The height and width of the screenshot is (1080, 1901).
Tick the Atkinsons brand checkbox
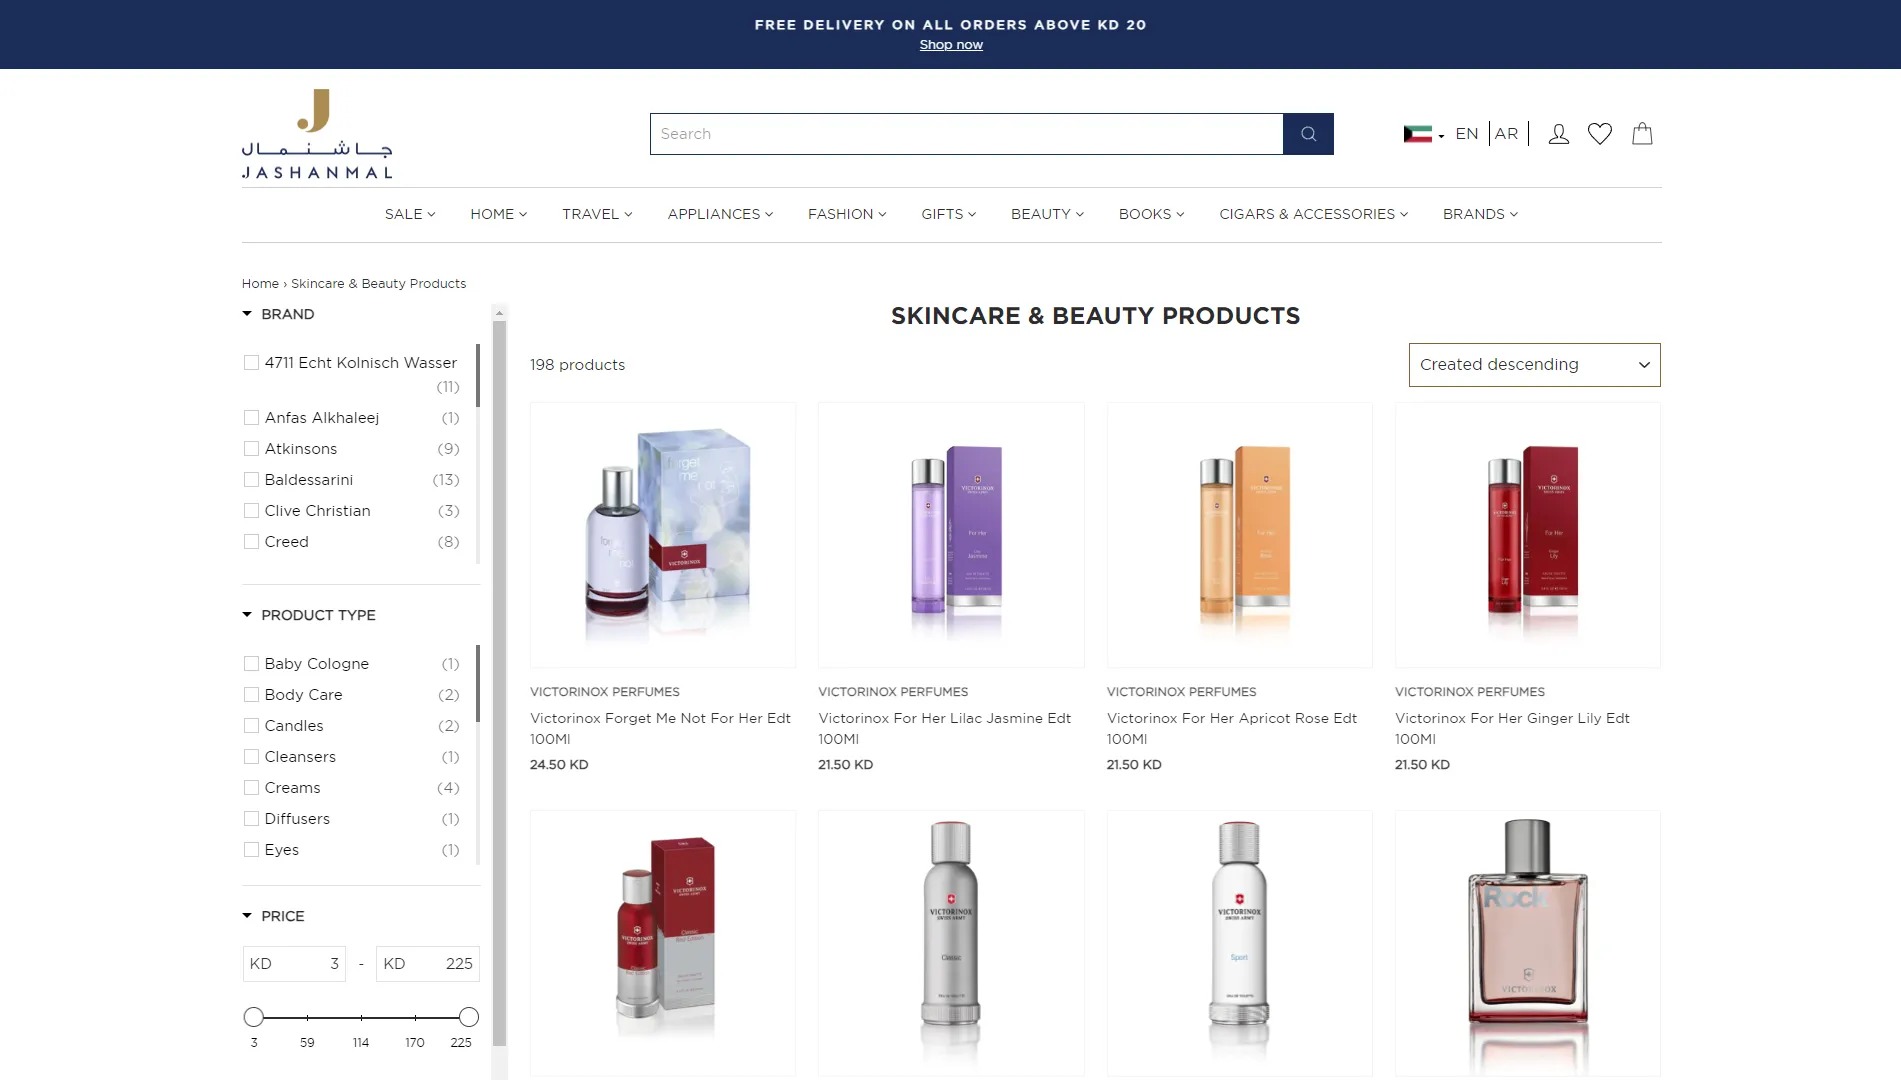(251, 449)
